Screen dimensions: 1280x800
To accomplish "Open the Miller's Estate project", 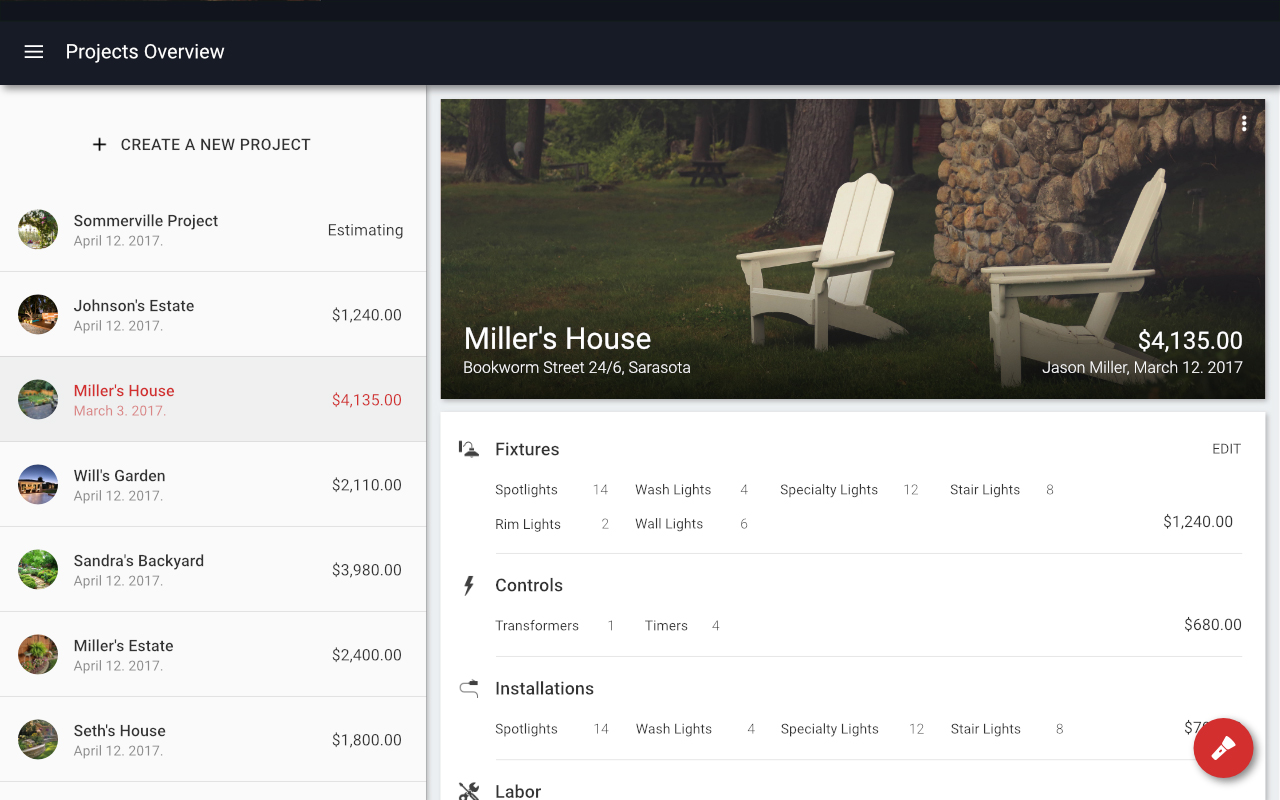I will click(213, 654).
